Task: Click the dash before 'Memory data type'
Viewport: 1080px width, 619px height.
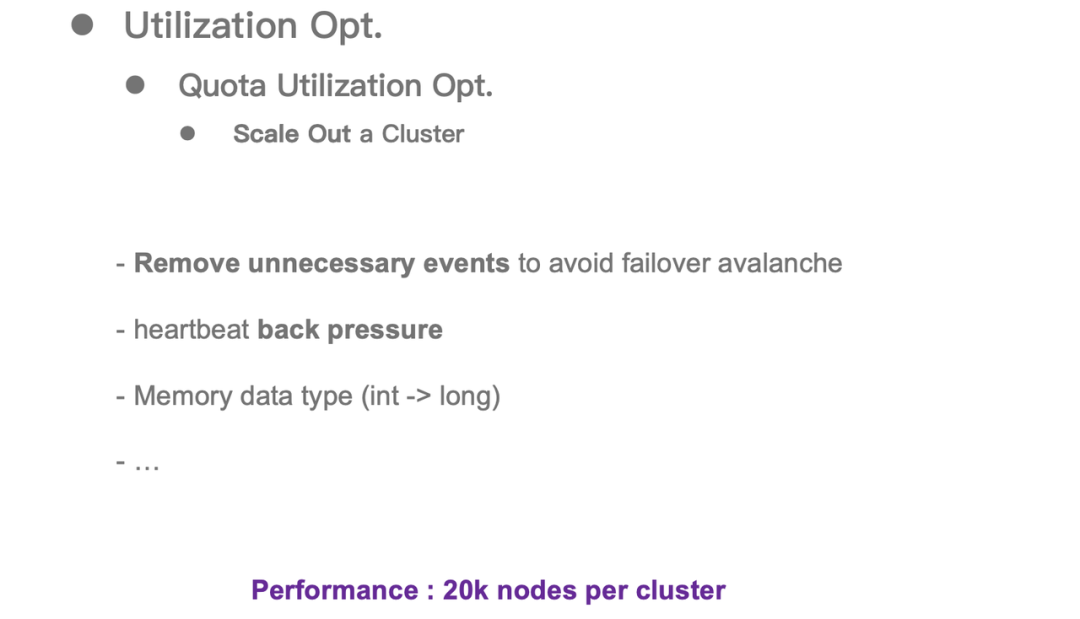Action: pos(120,397)
